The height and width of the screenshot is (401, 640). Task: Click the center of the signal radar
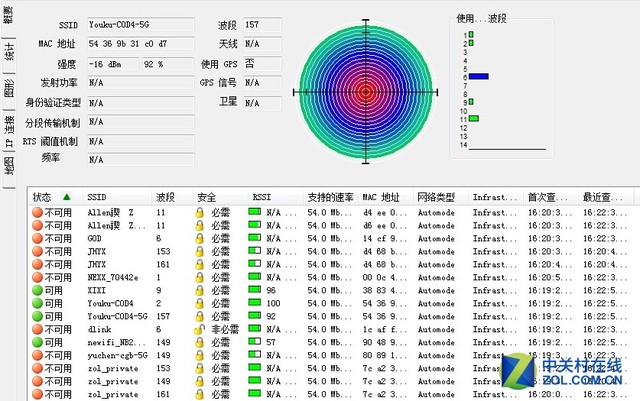pyautogui.click(x=366, y=92)
